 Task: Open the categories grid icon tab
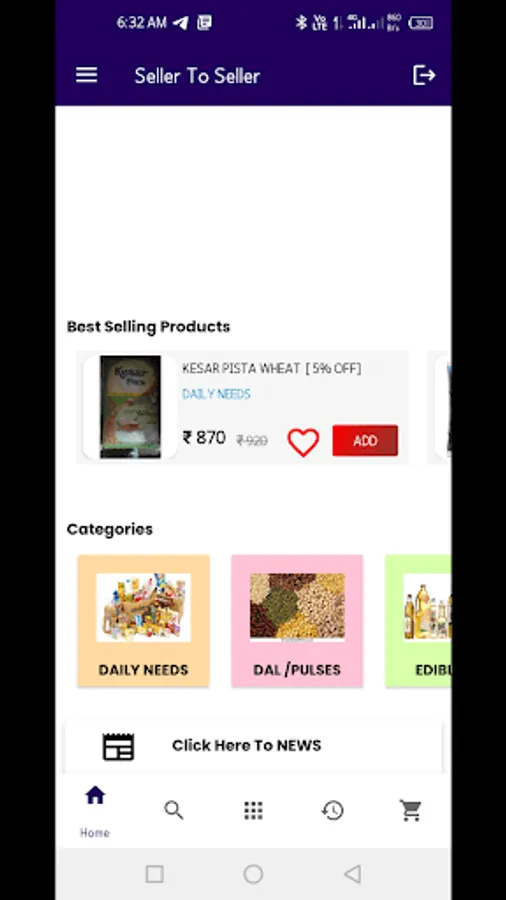(253, 810)
